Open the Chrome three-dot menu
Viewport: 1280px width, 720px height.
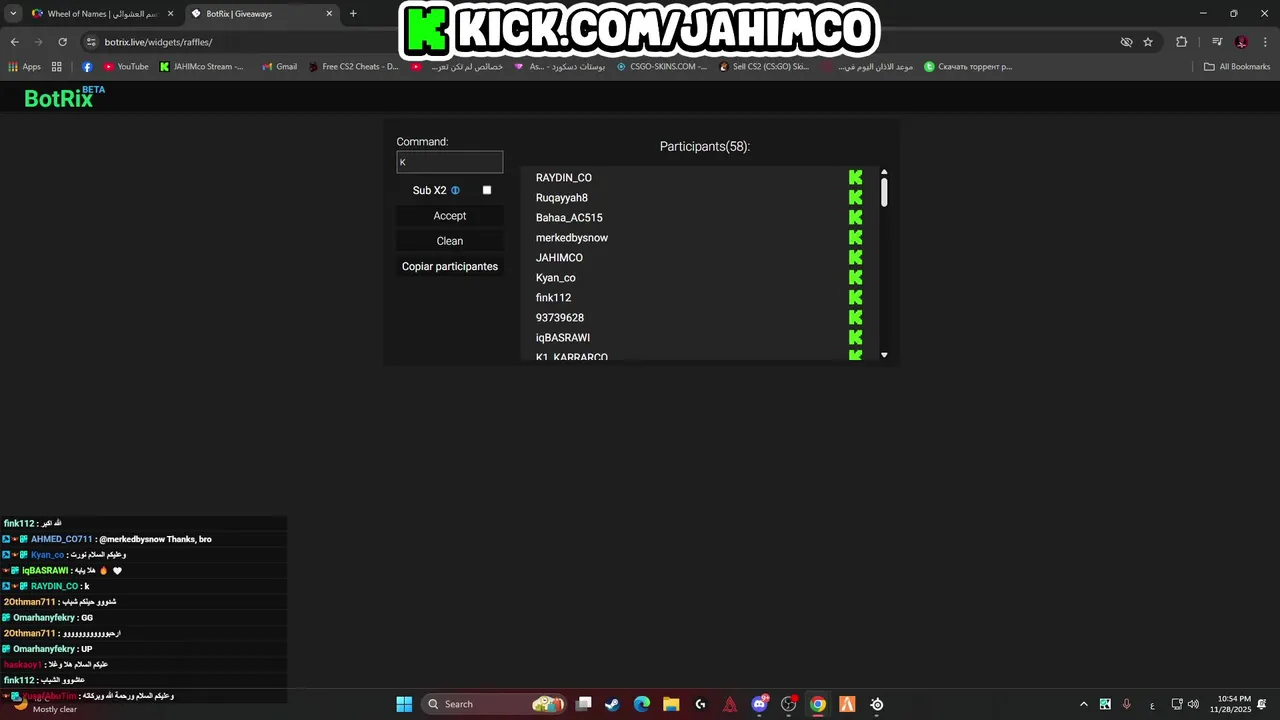click(1265, 42)
